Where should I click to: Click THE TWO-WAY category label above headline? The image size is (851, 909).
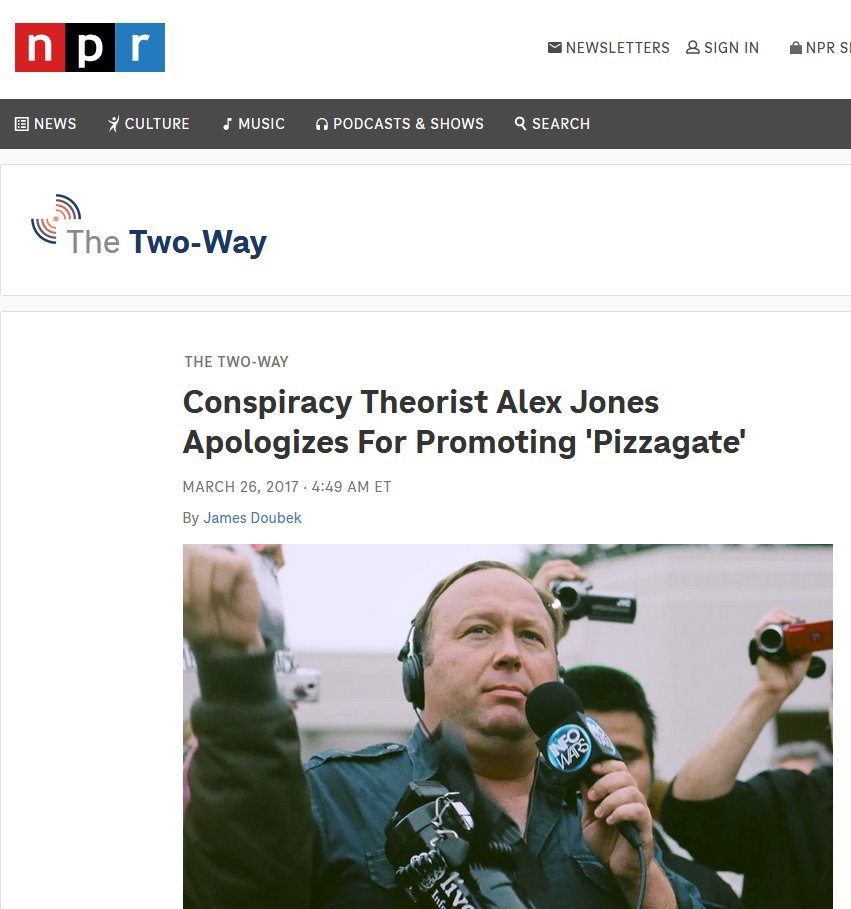(237, 362)
